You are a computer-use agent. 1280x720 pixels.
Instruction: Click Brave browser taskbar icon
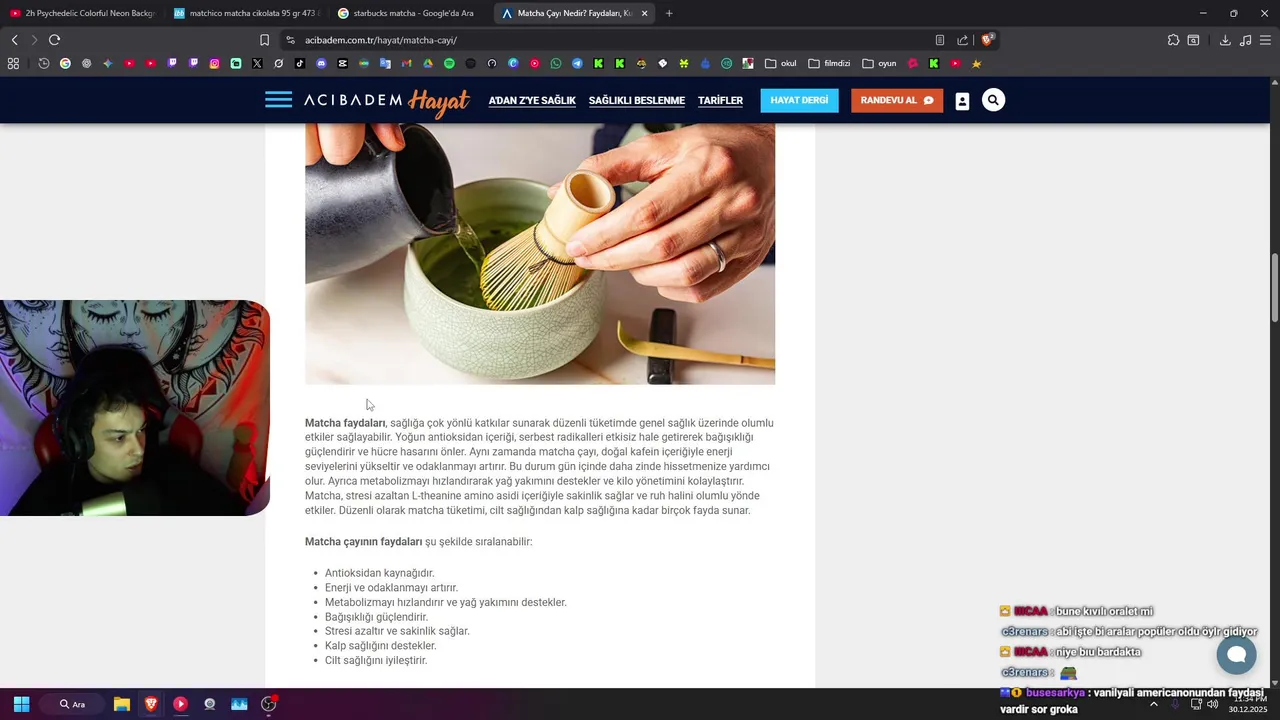pos(151,704)
